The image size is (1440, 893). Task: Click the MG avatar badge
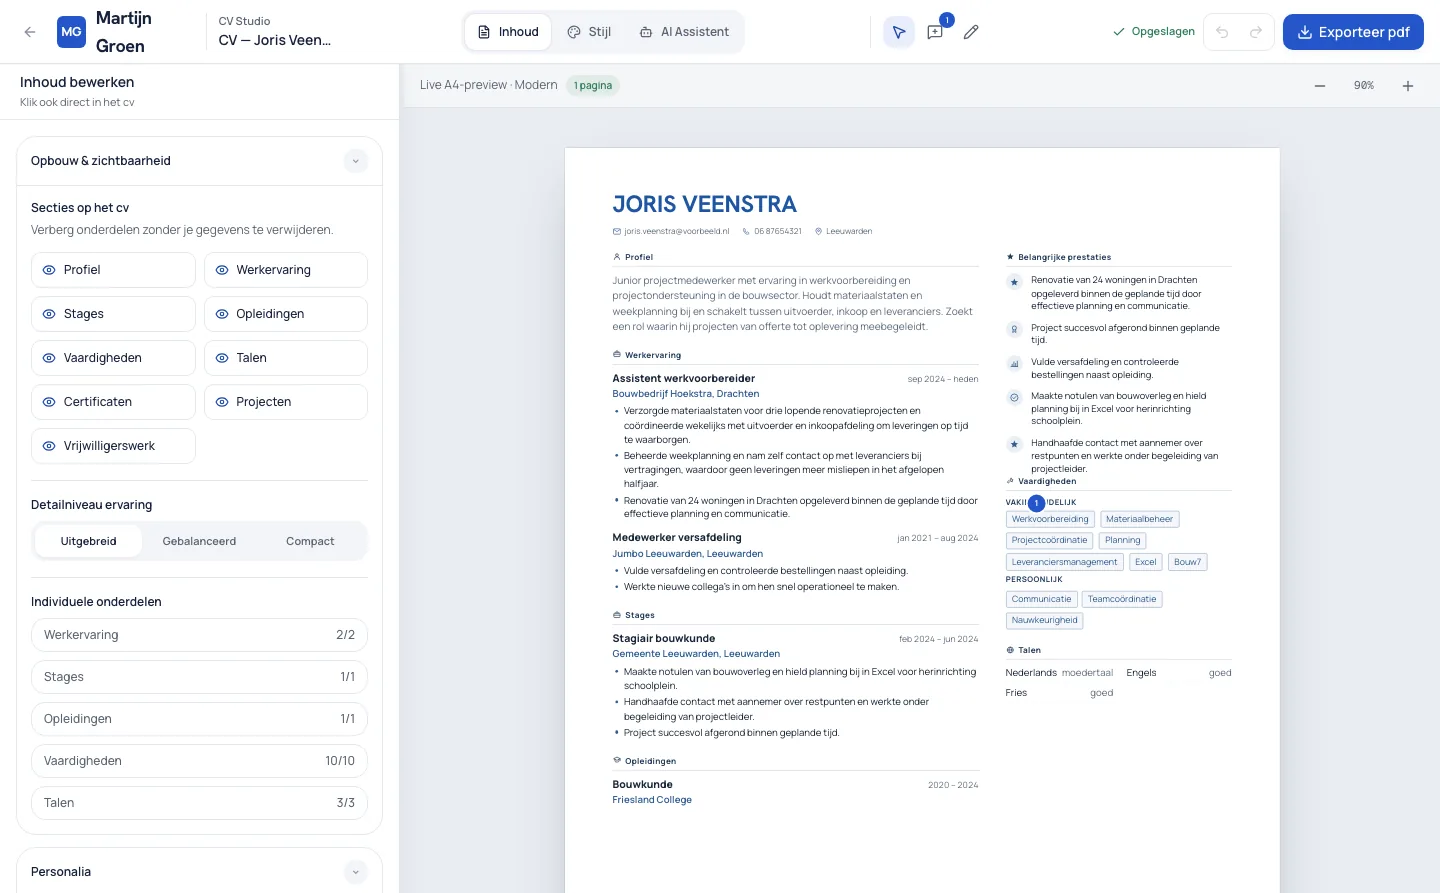point(72,32)
